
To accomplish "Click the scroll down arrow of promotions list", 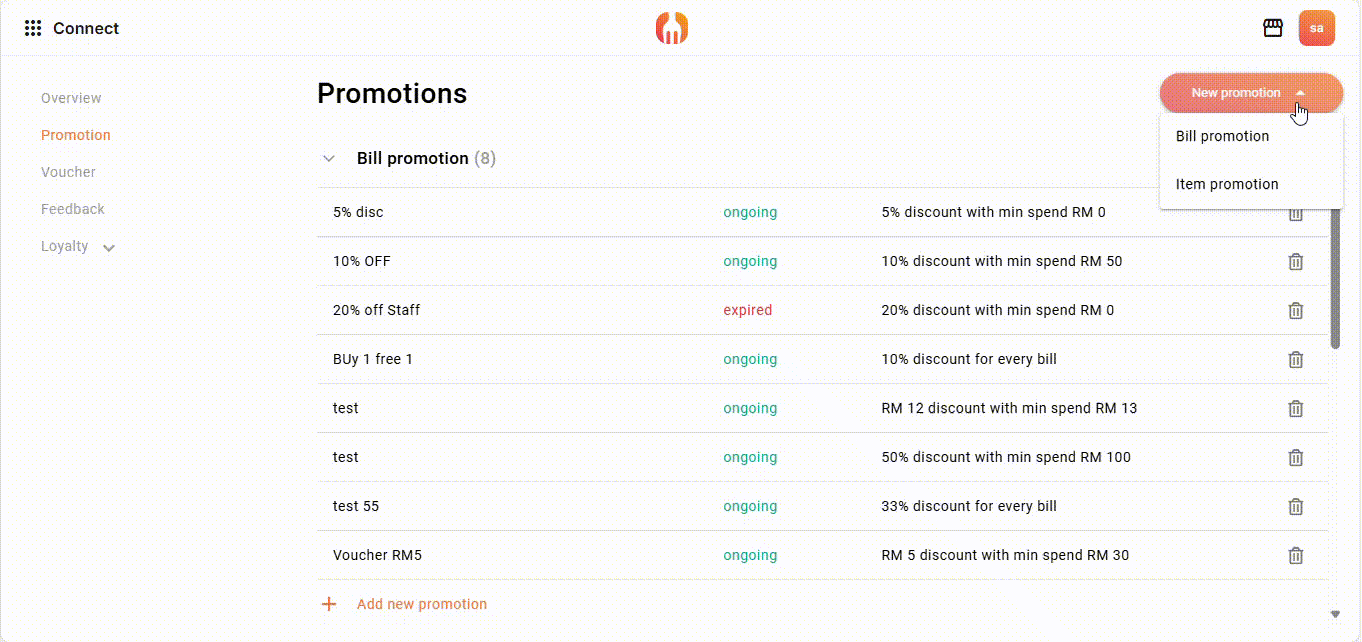I will [1335, 614].
